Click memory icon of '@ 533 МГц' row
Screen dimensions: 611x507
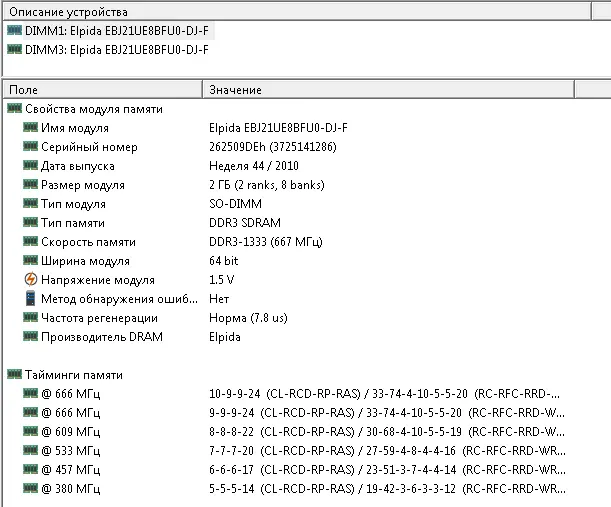[x=30, y=450]
